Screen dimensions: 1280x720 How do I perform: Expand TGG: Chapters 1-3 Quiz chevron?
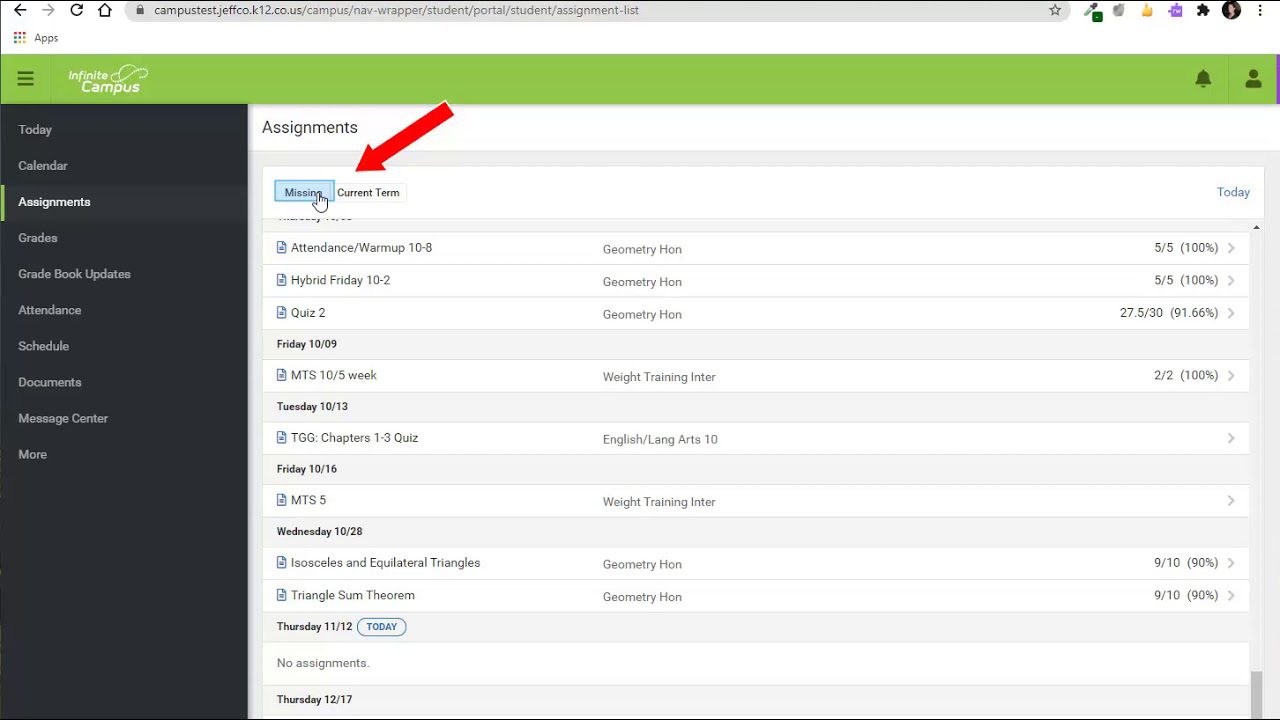[1231, 438]
